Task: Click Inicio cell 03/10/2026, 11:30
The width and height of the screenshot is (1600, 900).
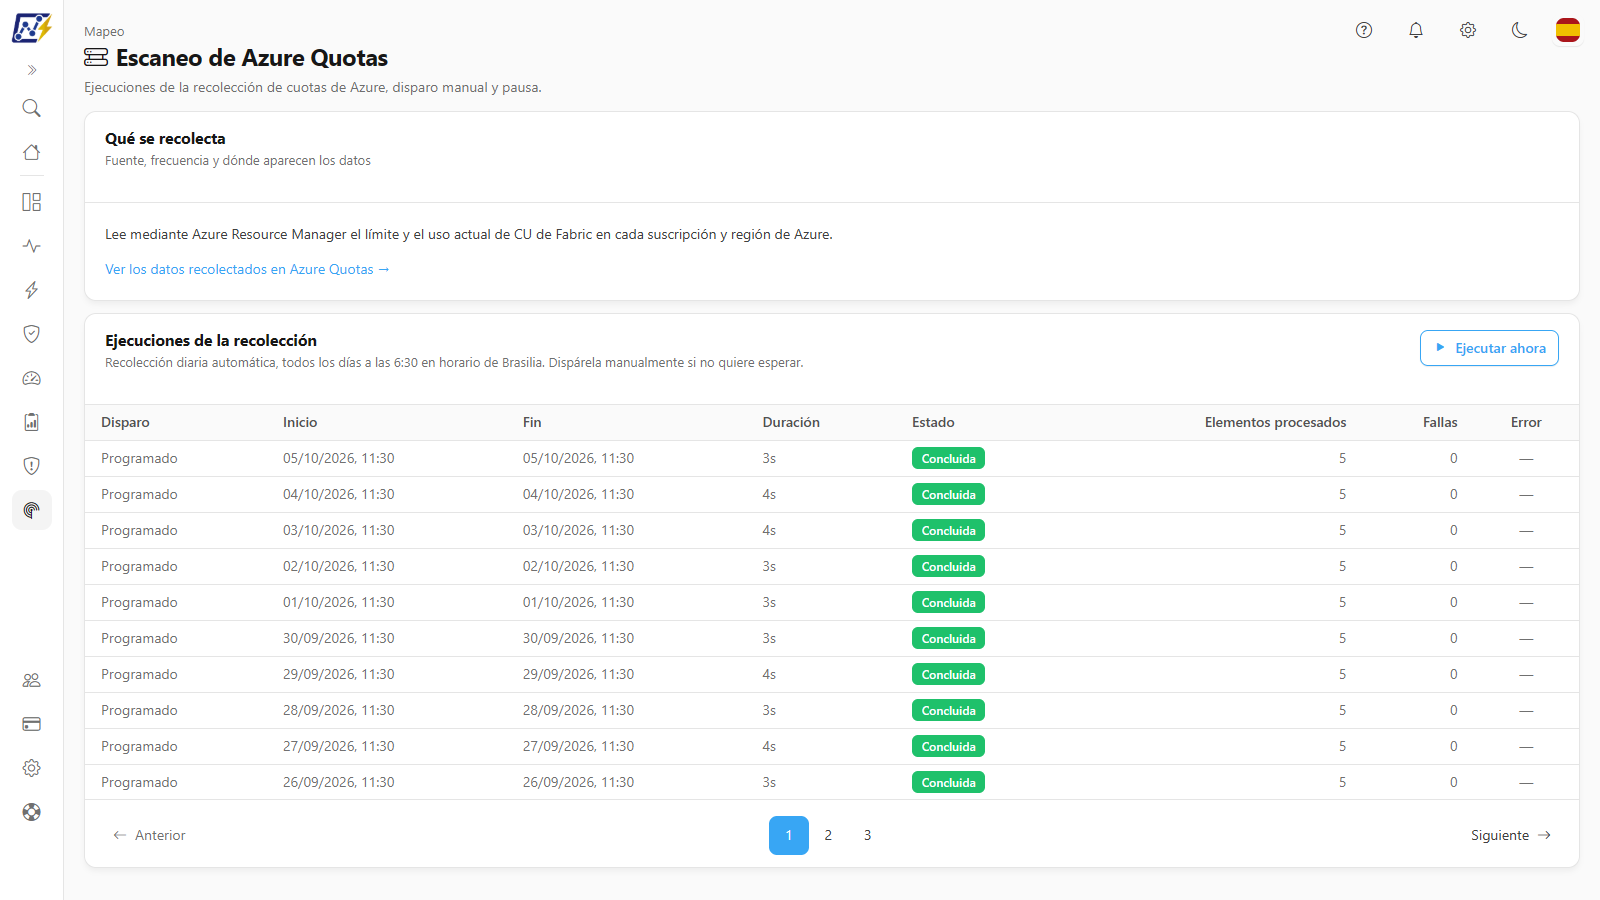Action: click(338, 530)
